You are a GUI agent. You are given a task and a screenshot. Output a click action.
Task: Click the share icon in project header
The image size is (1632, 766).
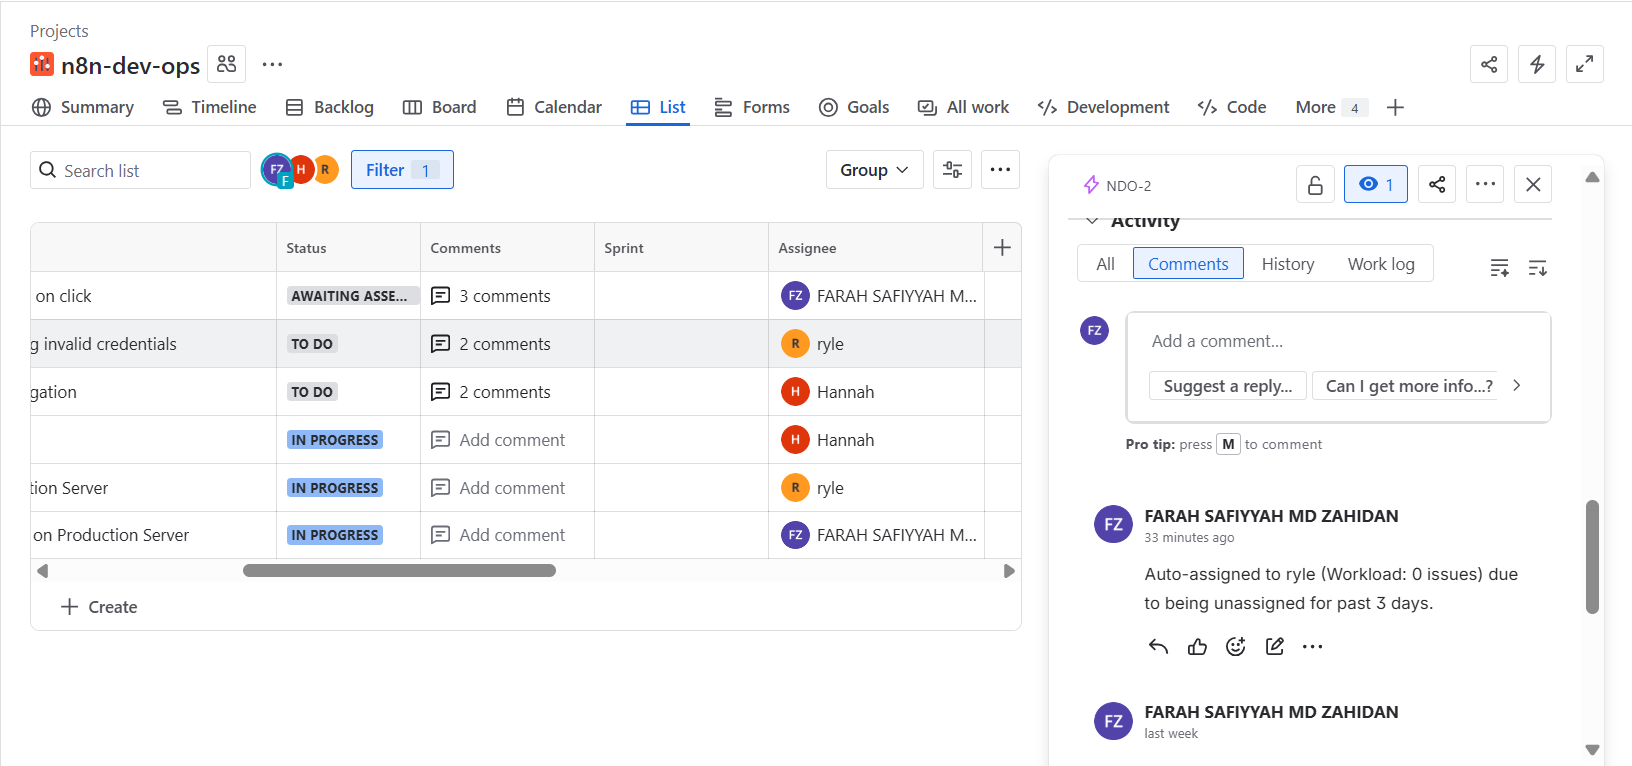tap(1489, 64)
